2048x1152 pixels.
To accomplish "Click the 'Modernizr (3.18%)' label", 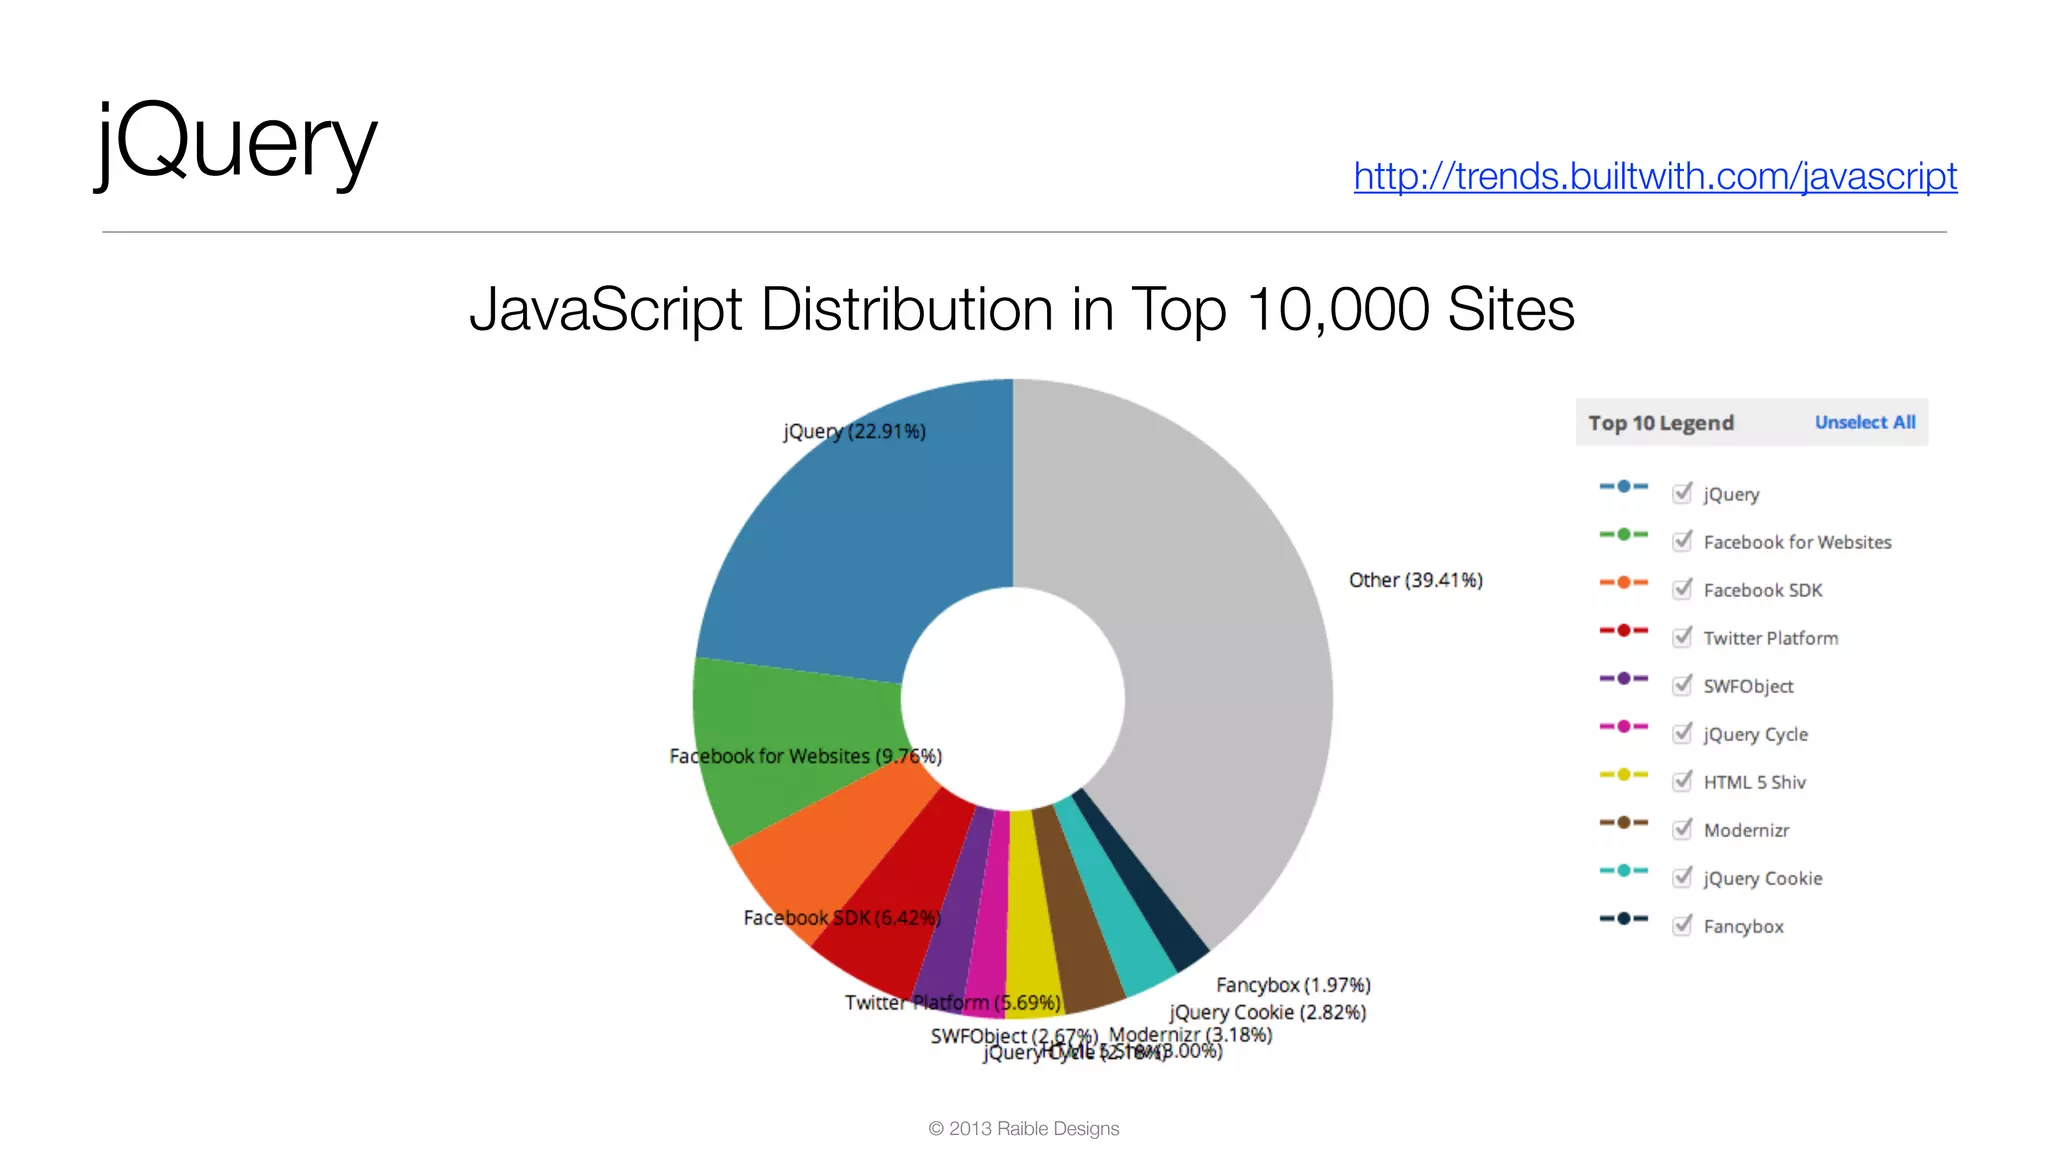I will pos(1190,1034).
